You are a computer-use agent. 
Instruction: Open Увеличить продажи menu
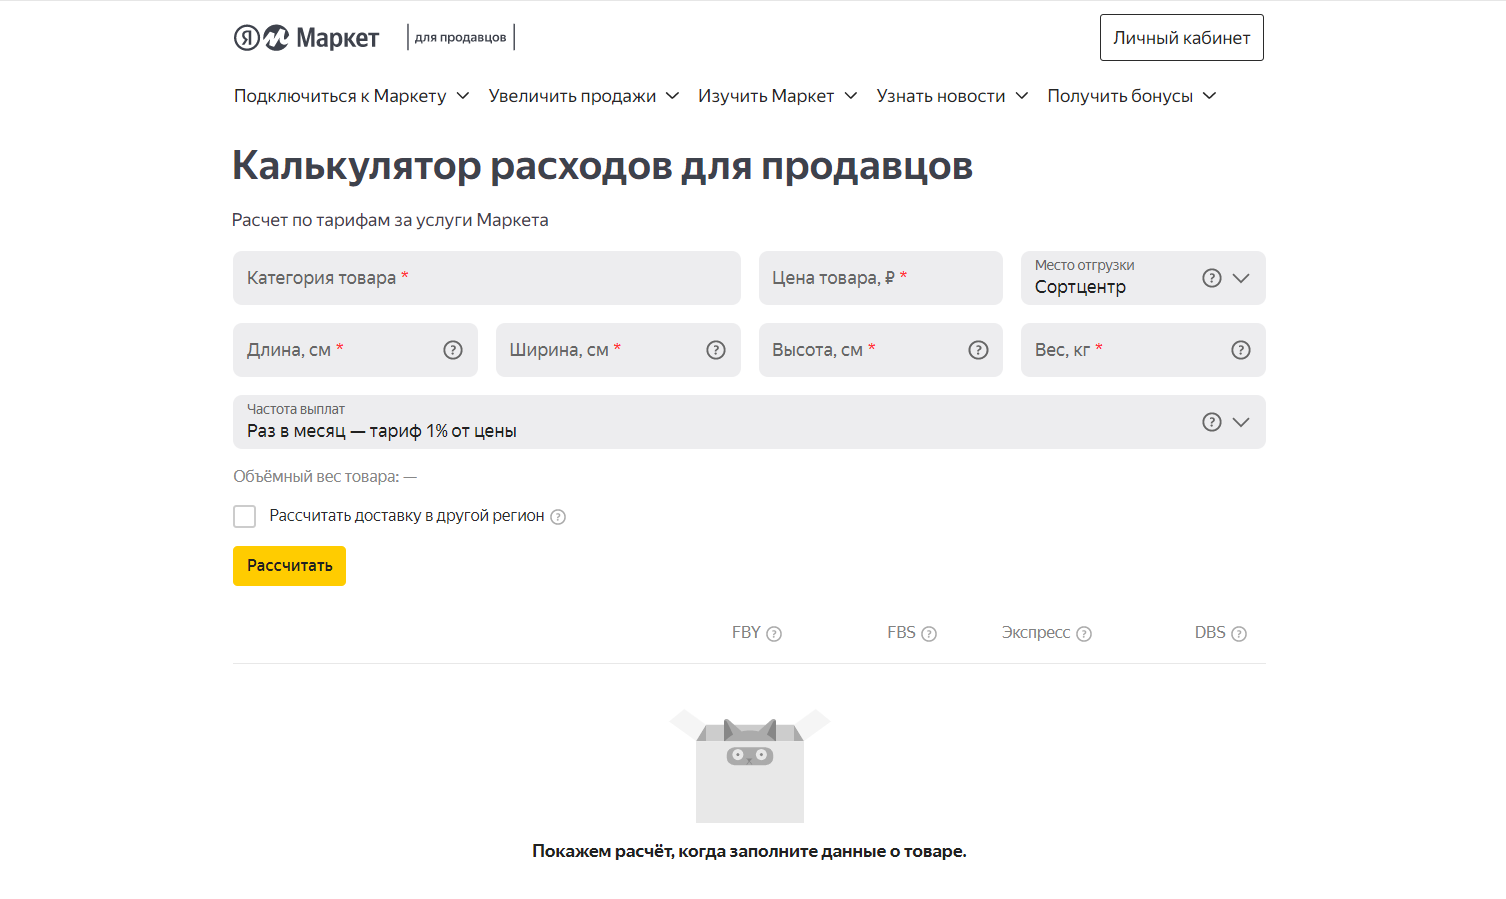583,96
